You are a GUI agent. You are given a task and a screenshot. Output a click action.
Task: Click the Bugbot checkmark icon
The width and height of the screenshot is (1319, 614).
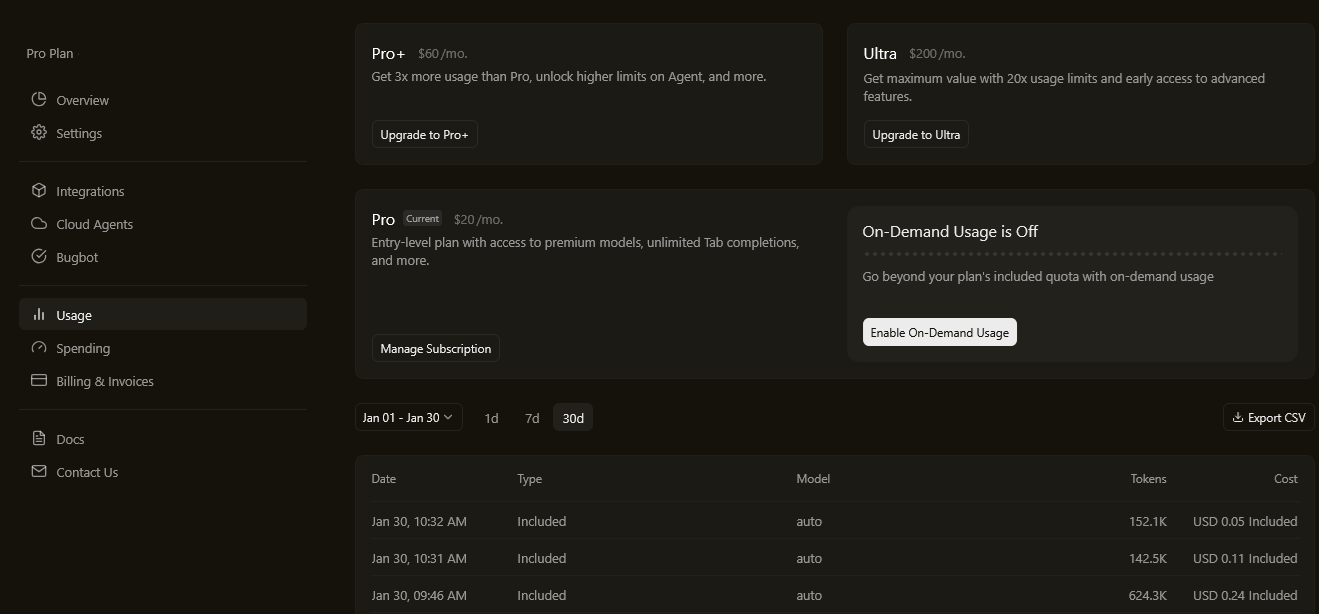point(39,257)
